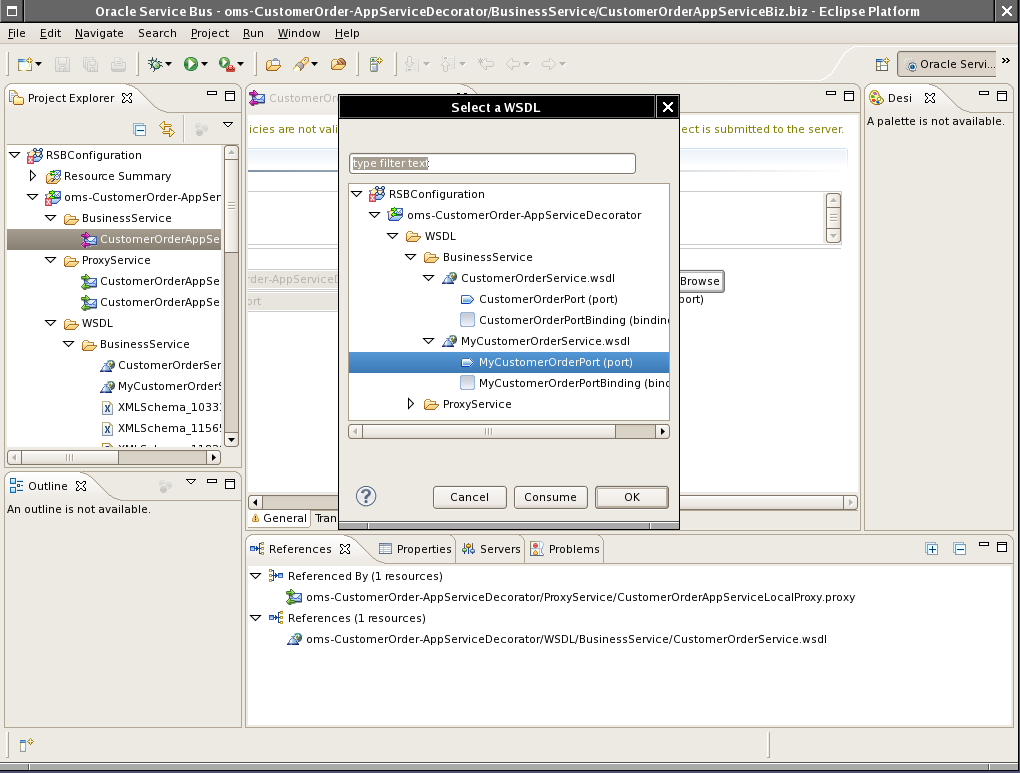Click the Open folder toolbar icon
1020x773 pixels.
[273, 64]
